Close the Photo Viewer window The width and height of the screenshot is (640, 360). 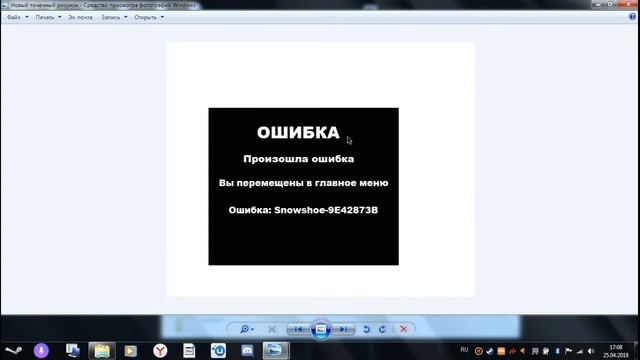coord(629,4)
